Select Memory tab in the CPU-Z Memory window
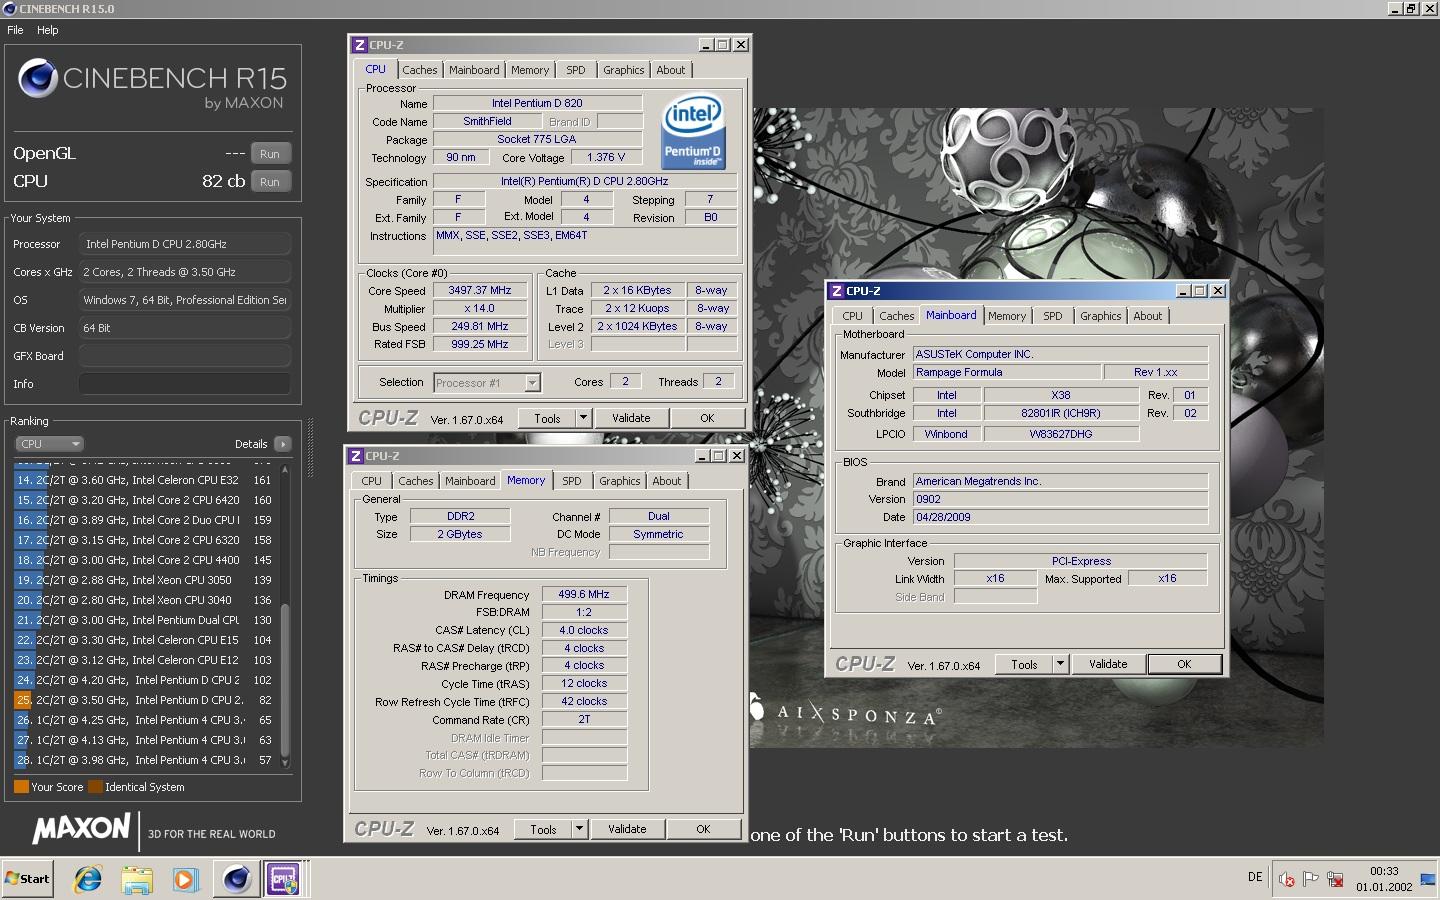 click(x=526, y=481)
